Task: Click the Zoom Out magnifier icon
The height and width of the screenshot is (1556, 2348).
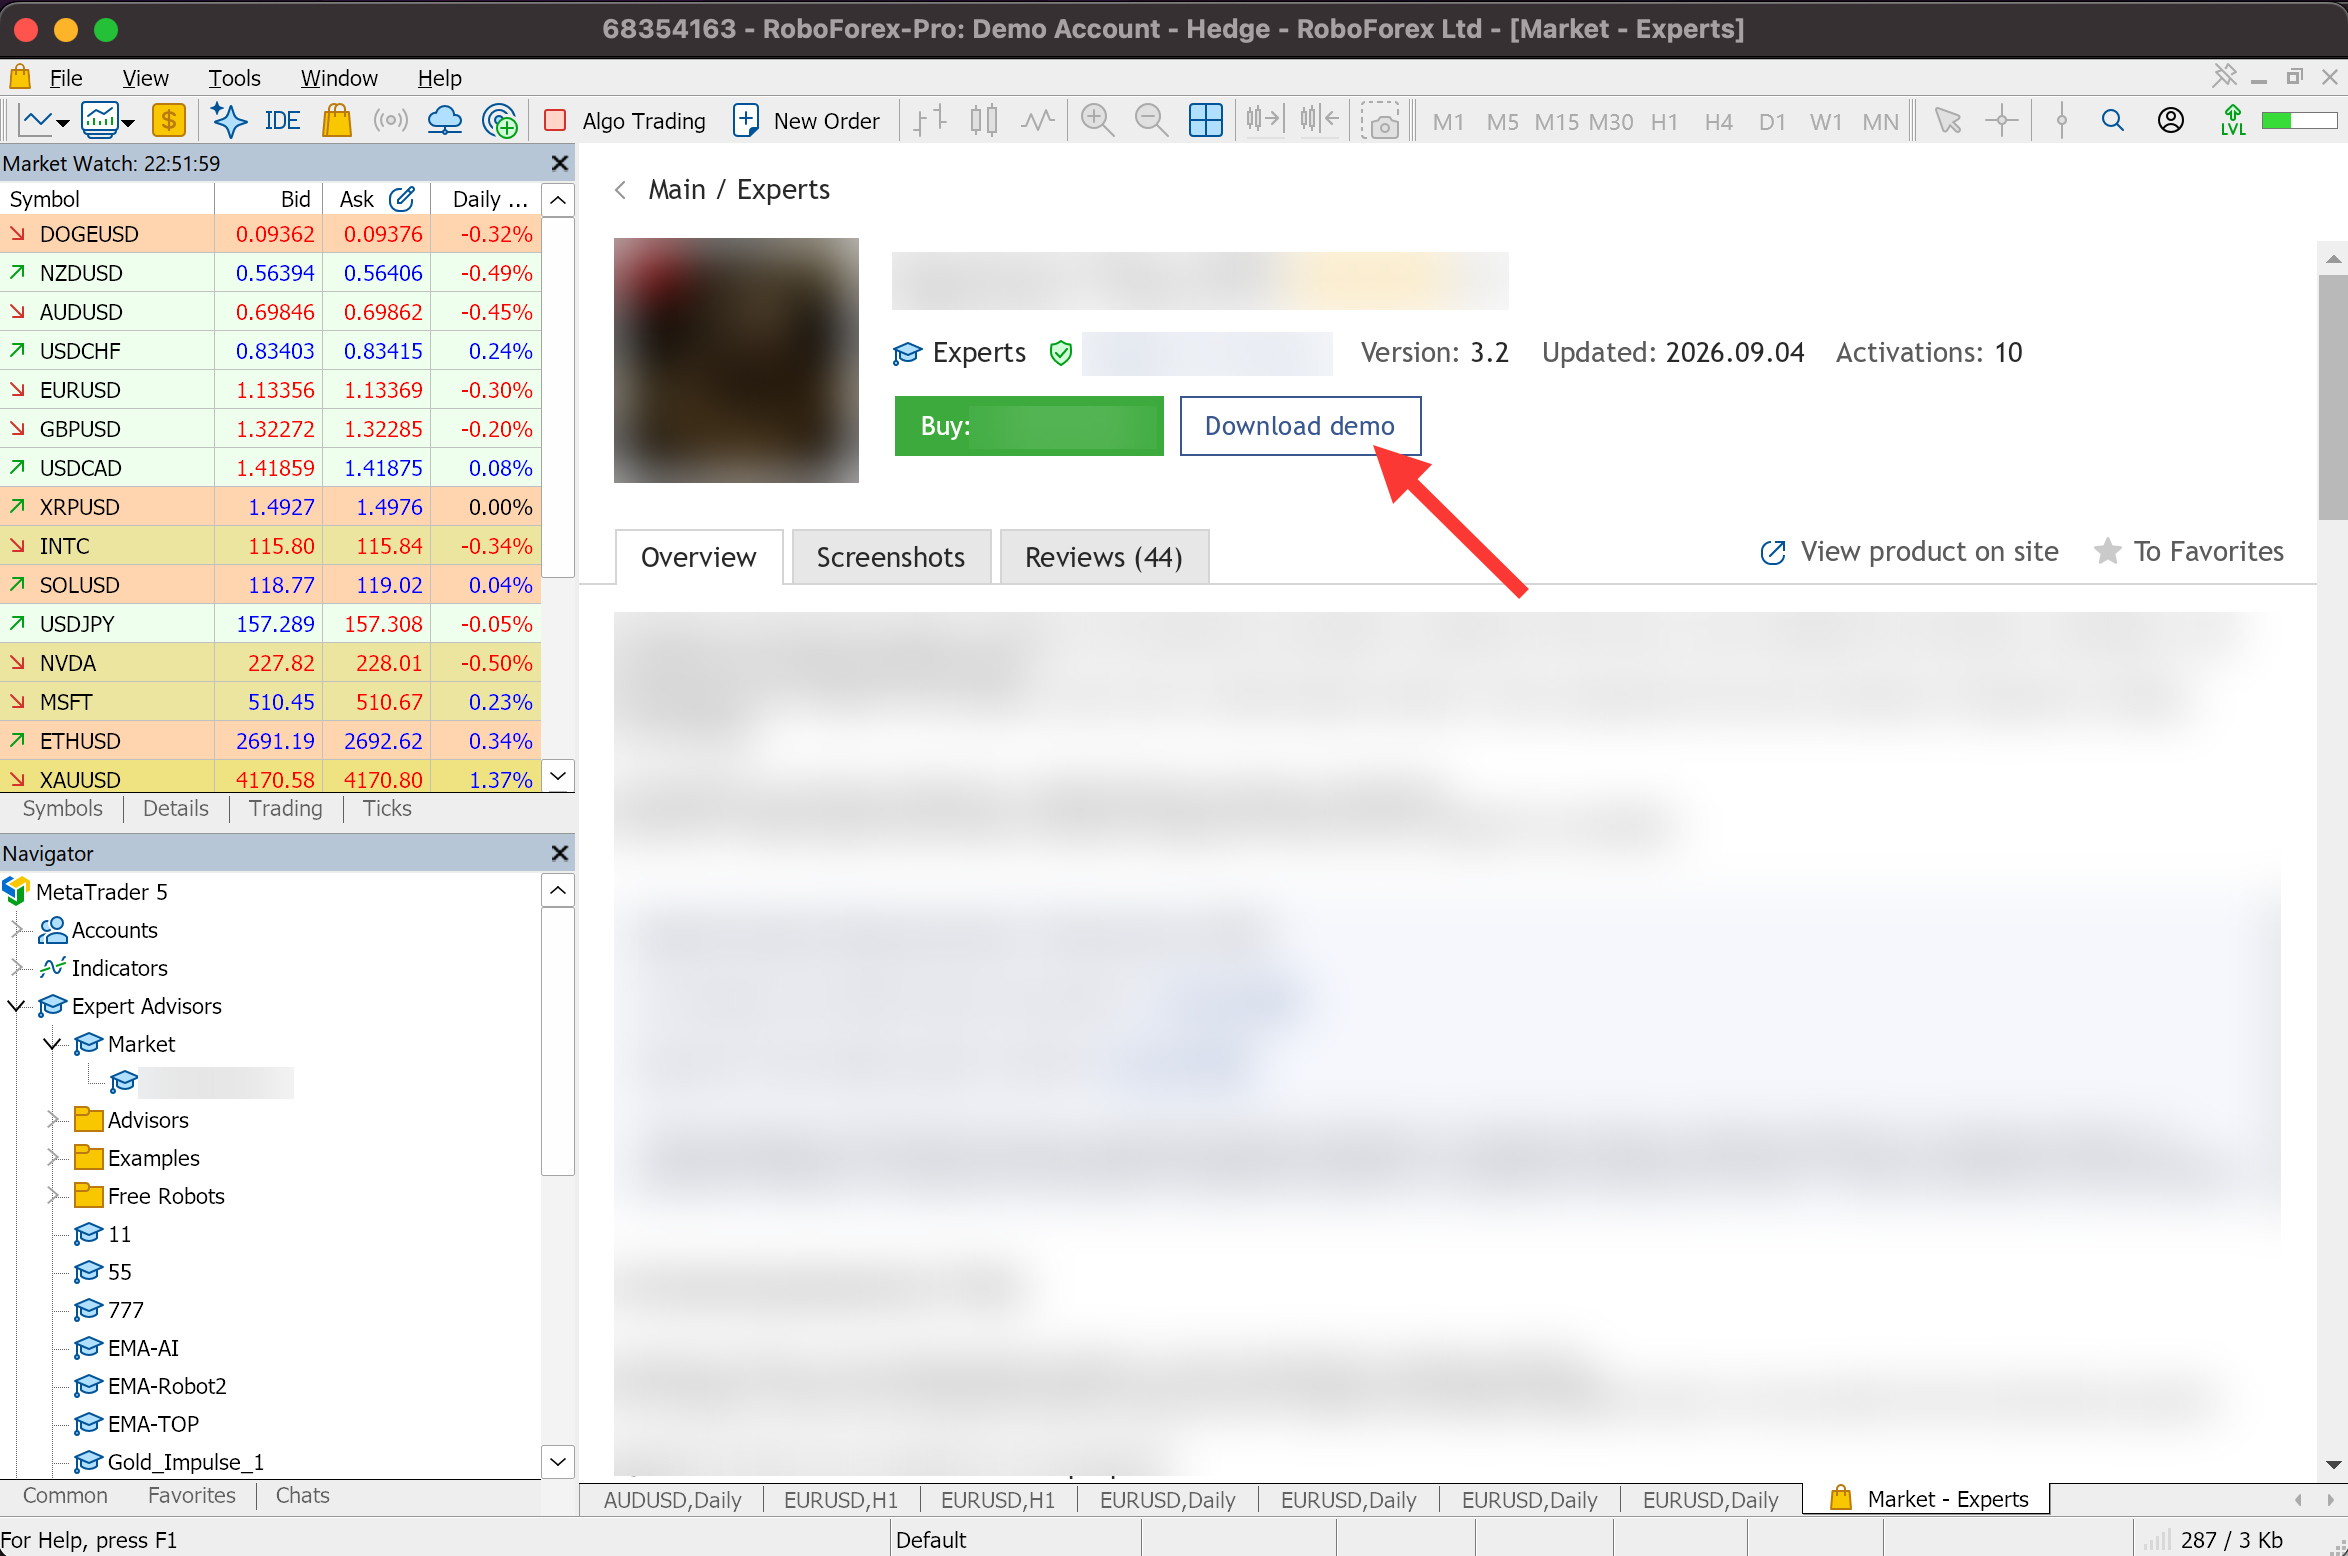Action: [x=1151, y=121]
